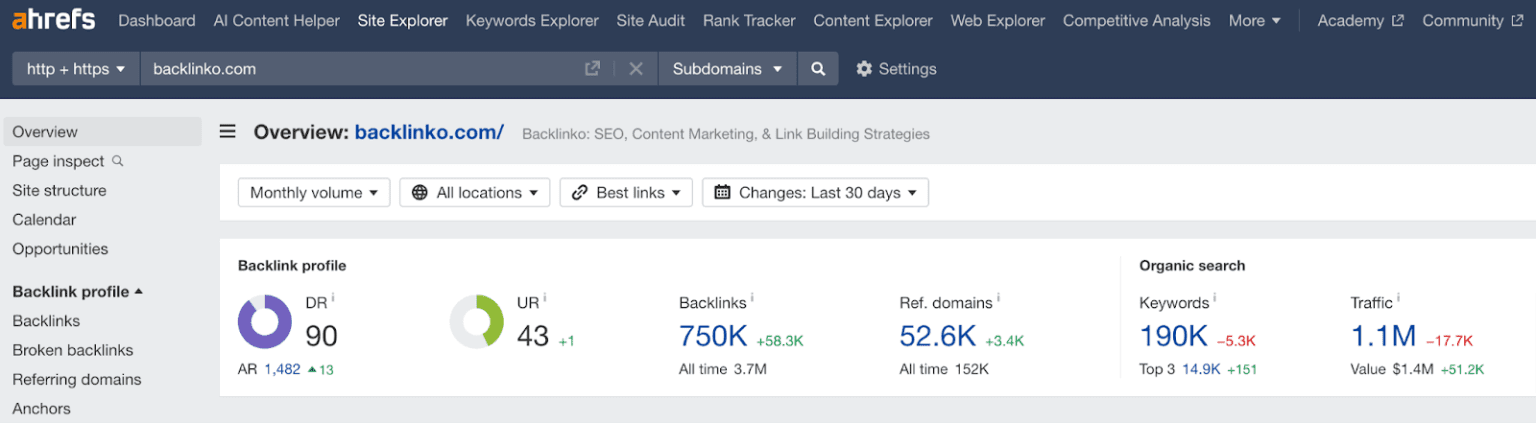Open Referring domains in the sidebar

pyautogui.click(x=77, y=379)
